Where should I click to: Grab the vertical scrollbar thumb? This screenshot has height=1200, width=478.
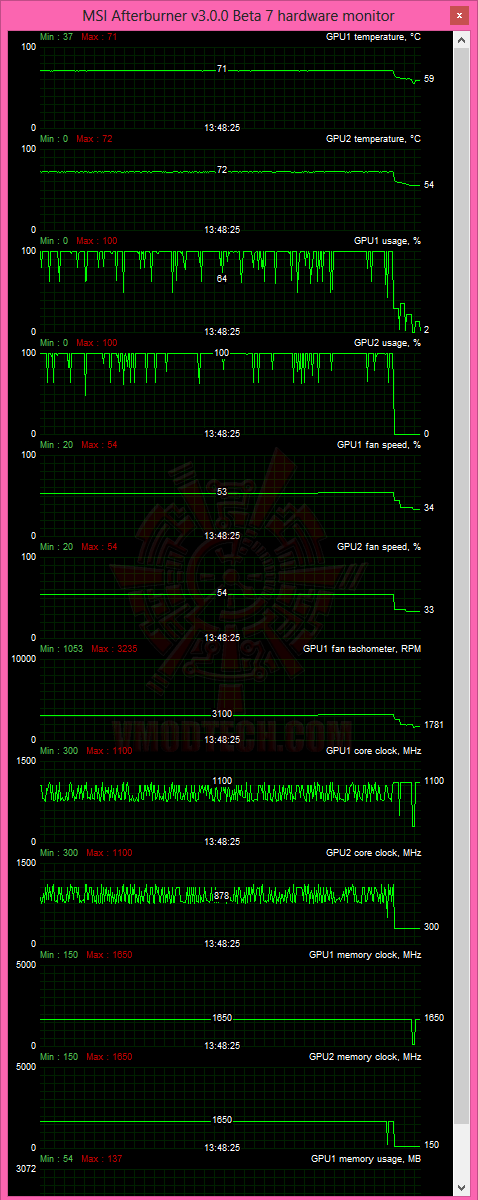pos(461,585)
